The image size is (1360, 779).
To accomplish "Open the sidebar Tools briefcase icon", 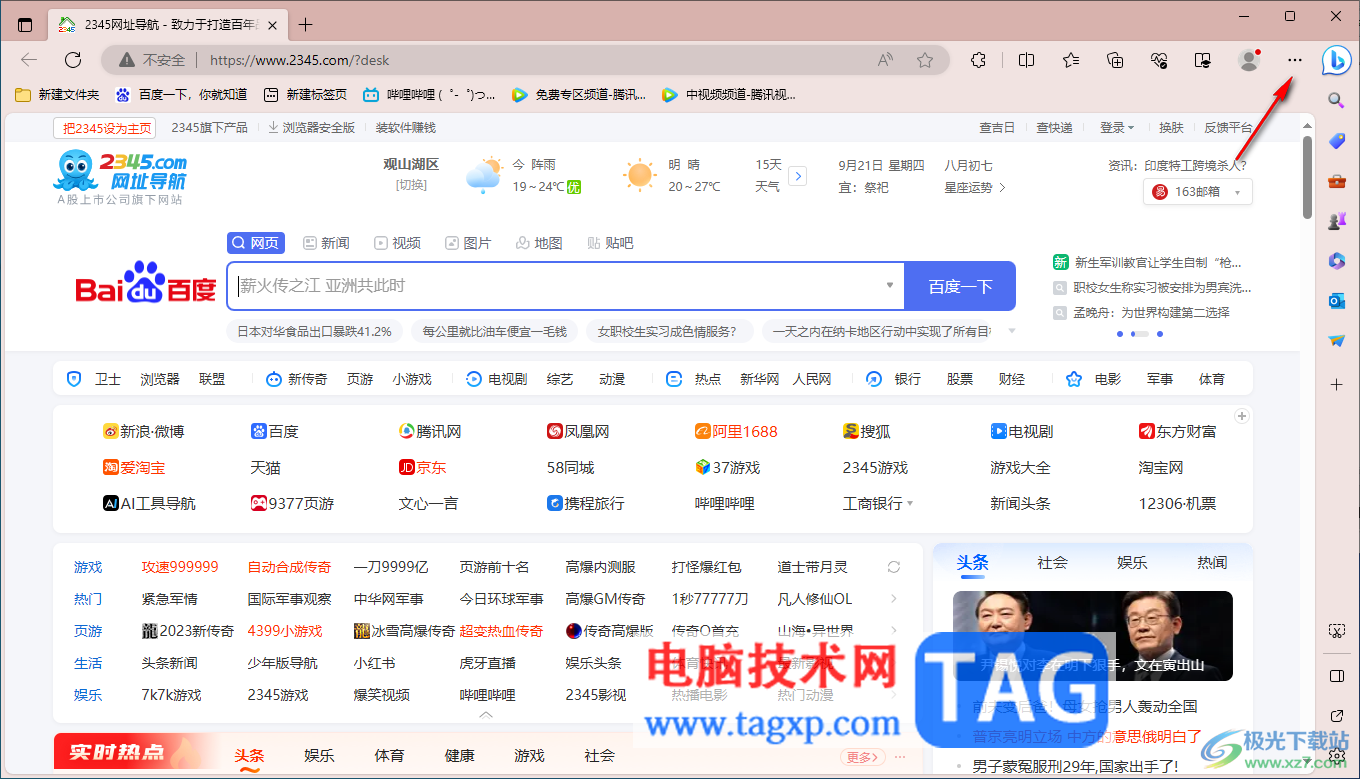I will [x=1337, y=181].
